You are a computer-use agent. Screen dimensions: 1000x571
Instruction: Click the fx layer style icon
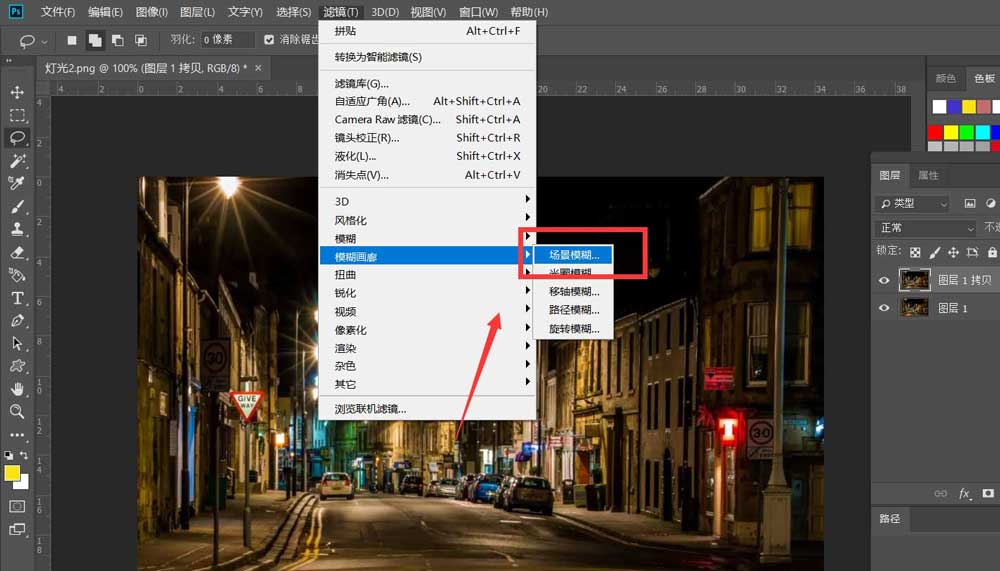tap(964, 493)
